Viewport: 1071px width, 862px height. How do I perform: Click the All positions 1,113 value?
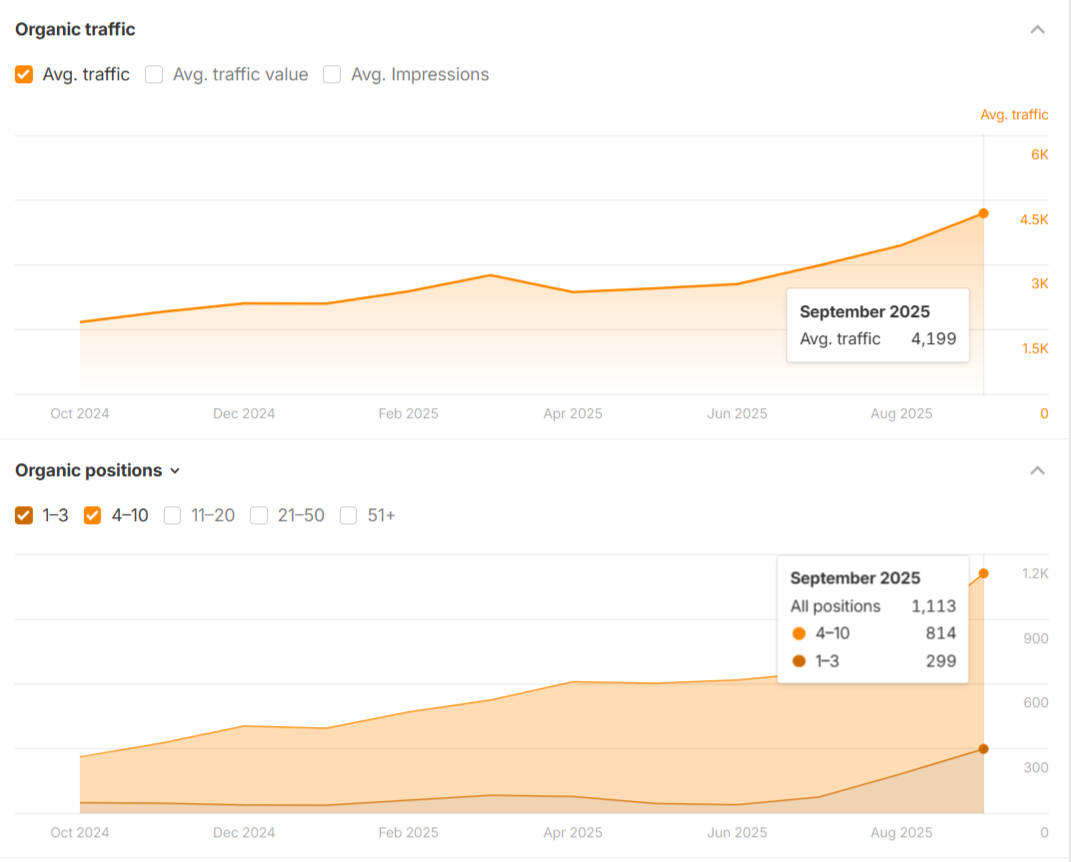click(934, 606)
